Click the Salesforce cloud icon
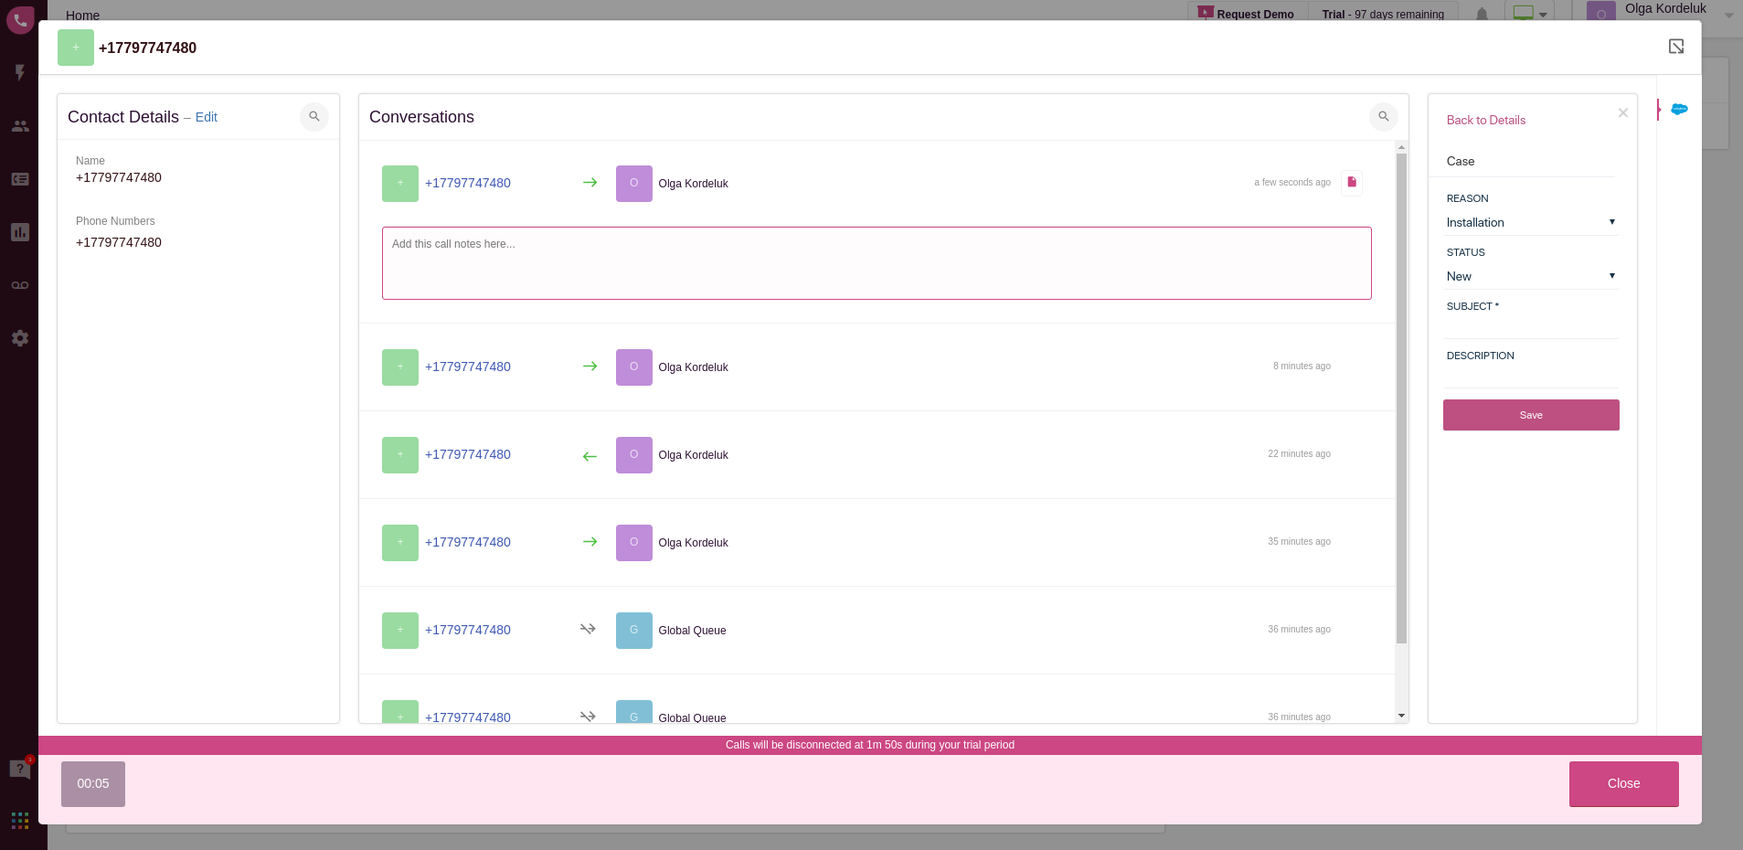Image resolution: width=1743 pixels, height=850 pixels. (1679, 109)
